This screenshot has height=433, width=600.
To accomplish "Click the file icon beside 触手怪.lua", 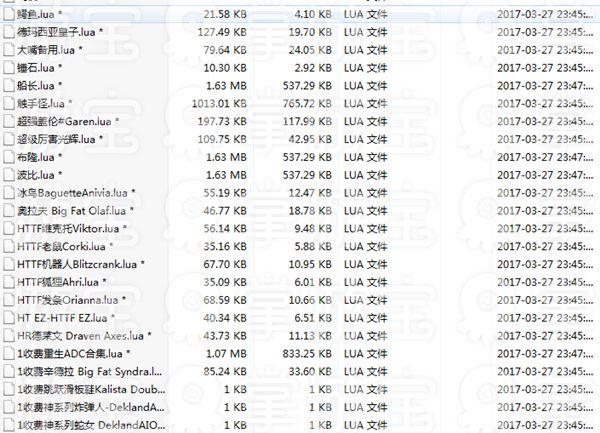I will pyautogui.click(x=8, y=104).
